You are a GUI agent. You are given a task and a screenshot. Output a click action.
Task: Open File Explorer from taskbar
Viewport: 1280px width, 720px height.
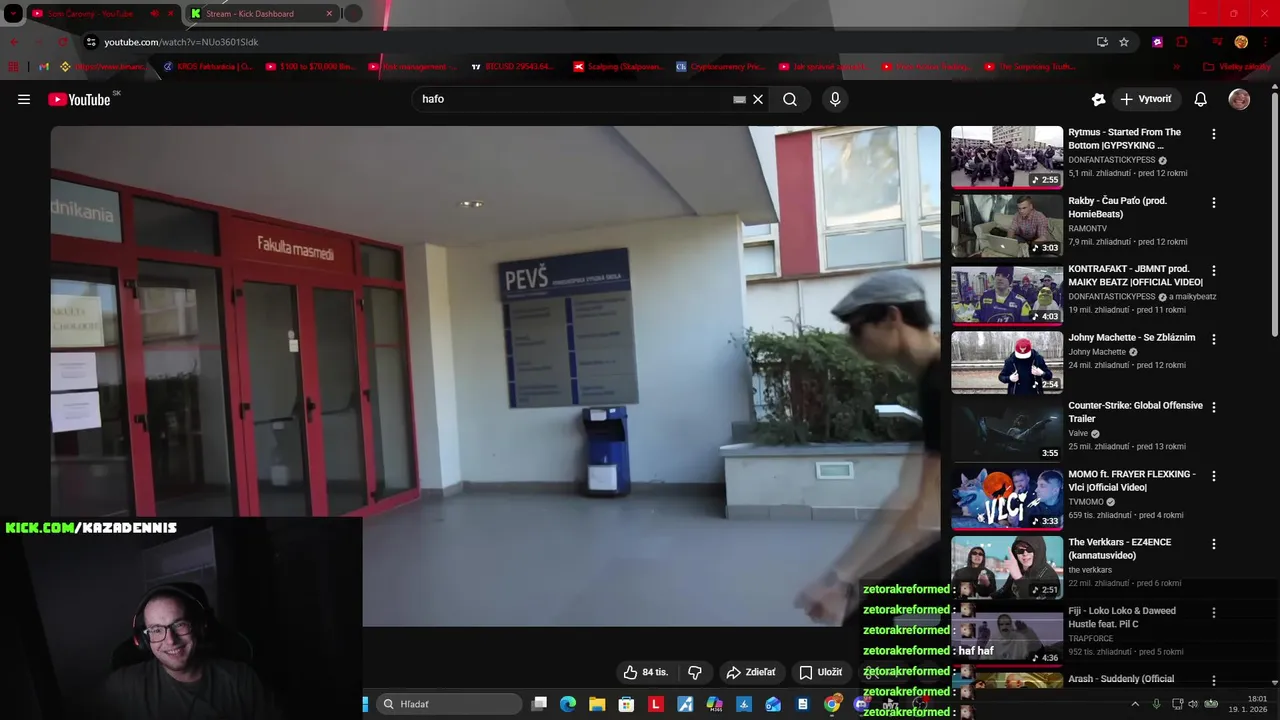click(x=597, y=704)
